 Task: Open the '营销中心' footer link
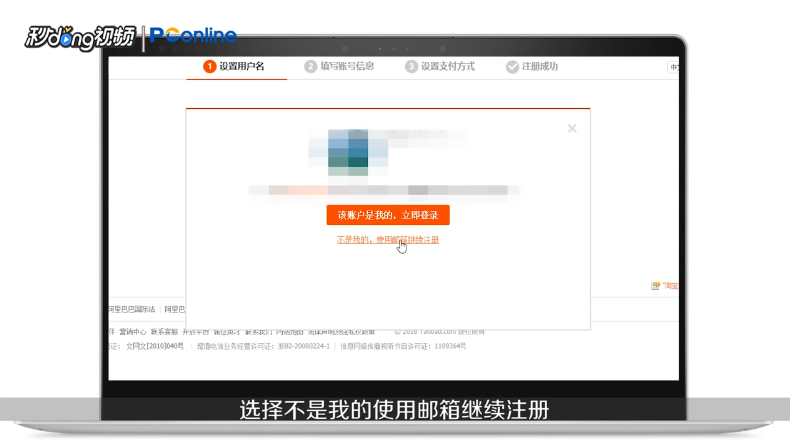coord(133,332)
